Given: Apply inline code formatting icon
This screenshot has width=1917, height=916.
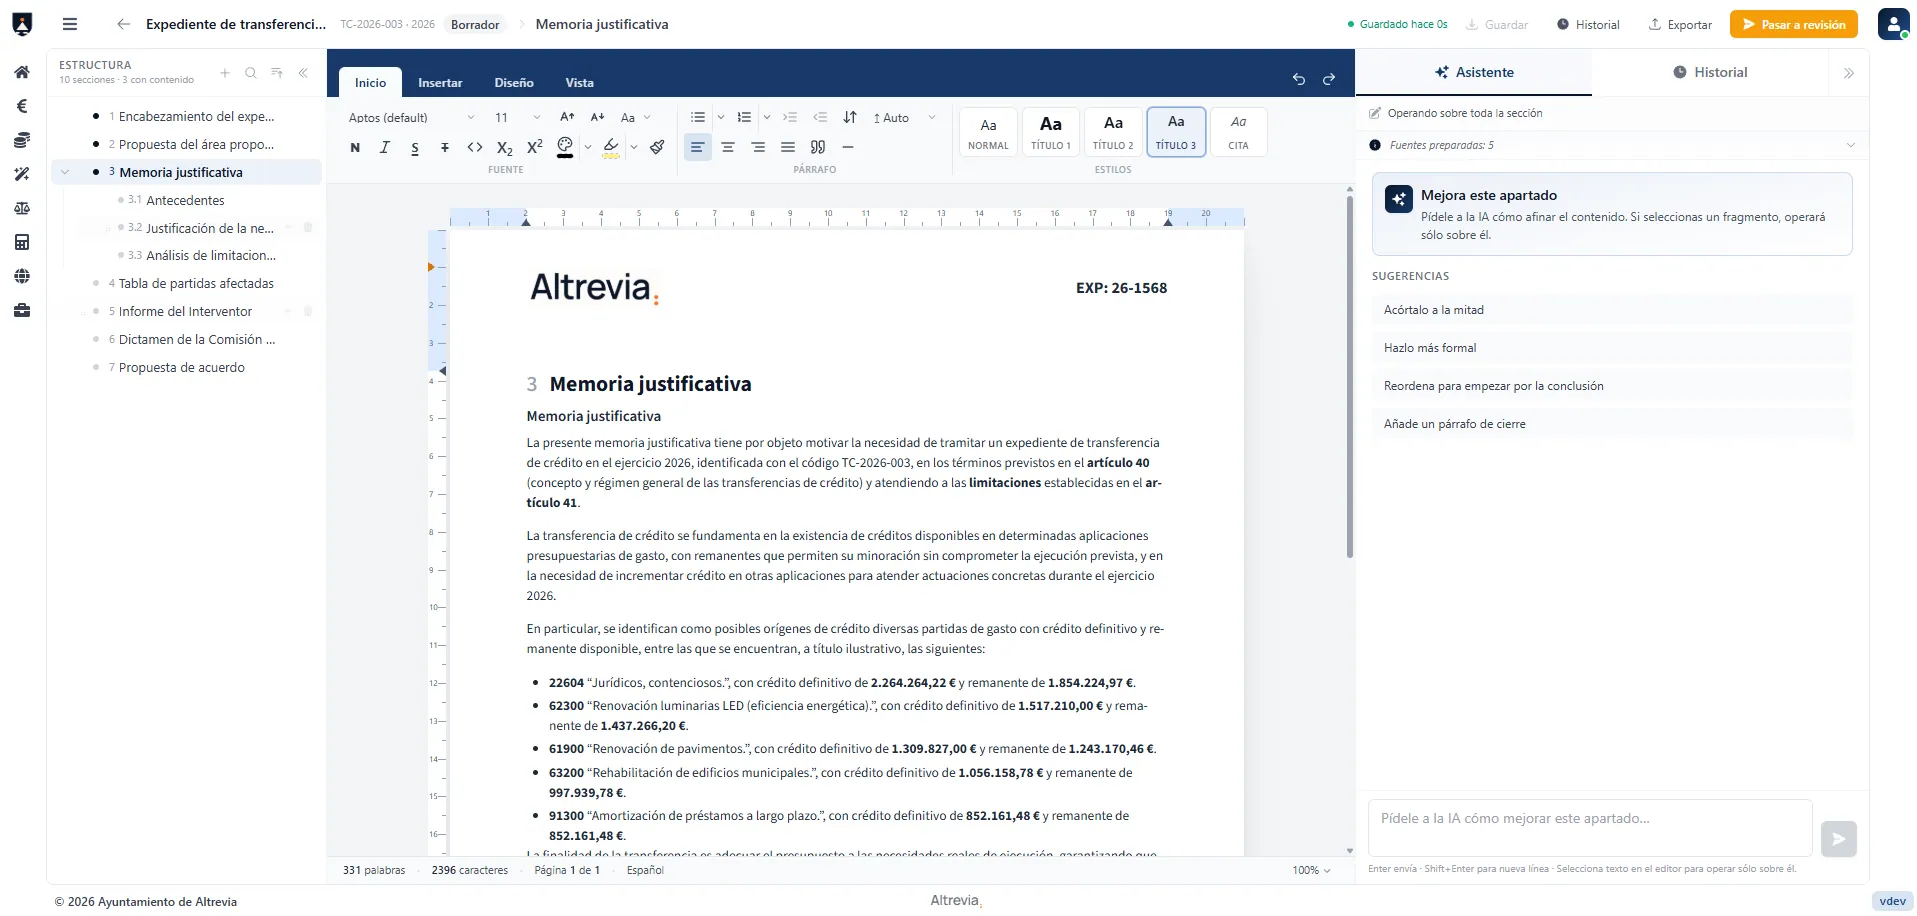Looking at the screenshot, I should coord(475,147).
